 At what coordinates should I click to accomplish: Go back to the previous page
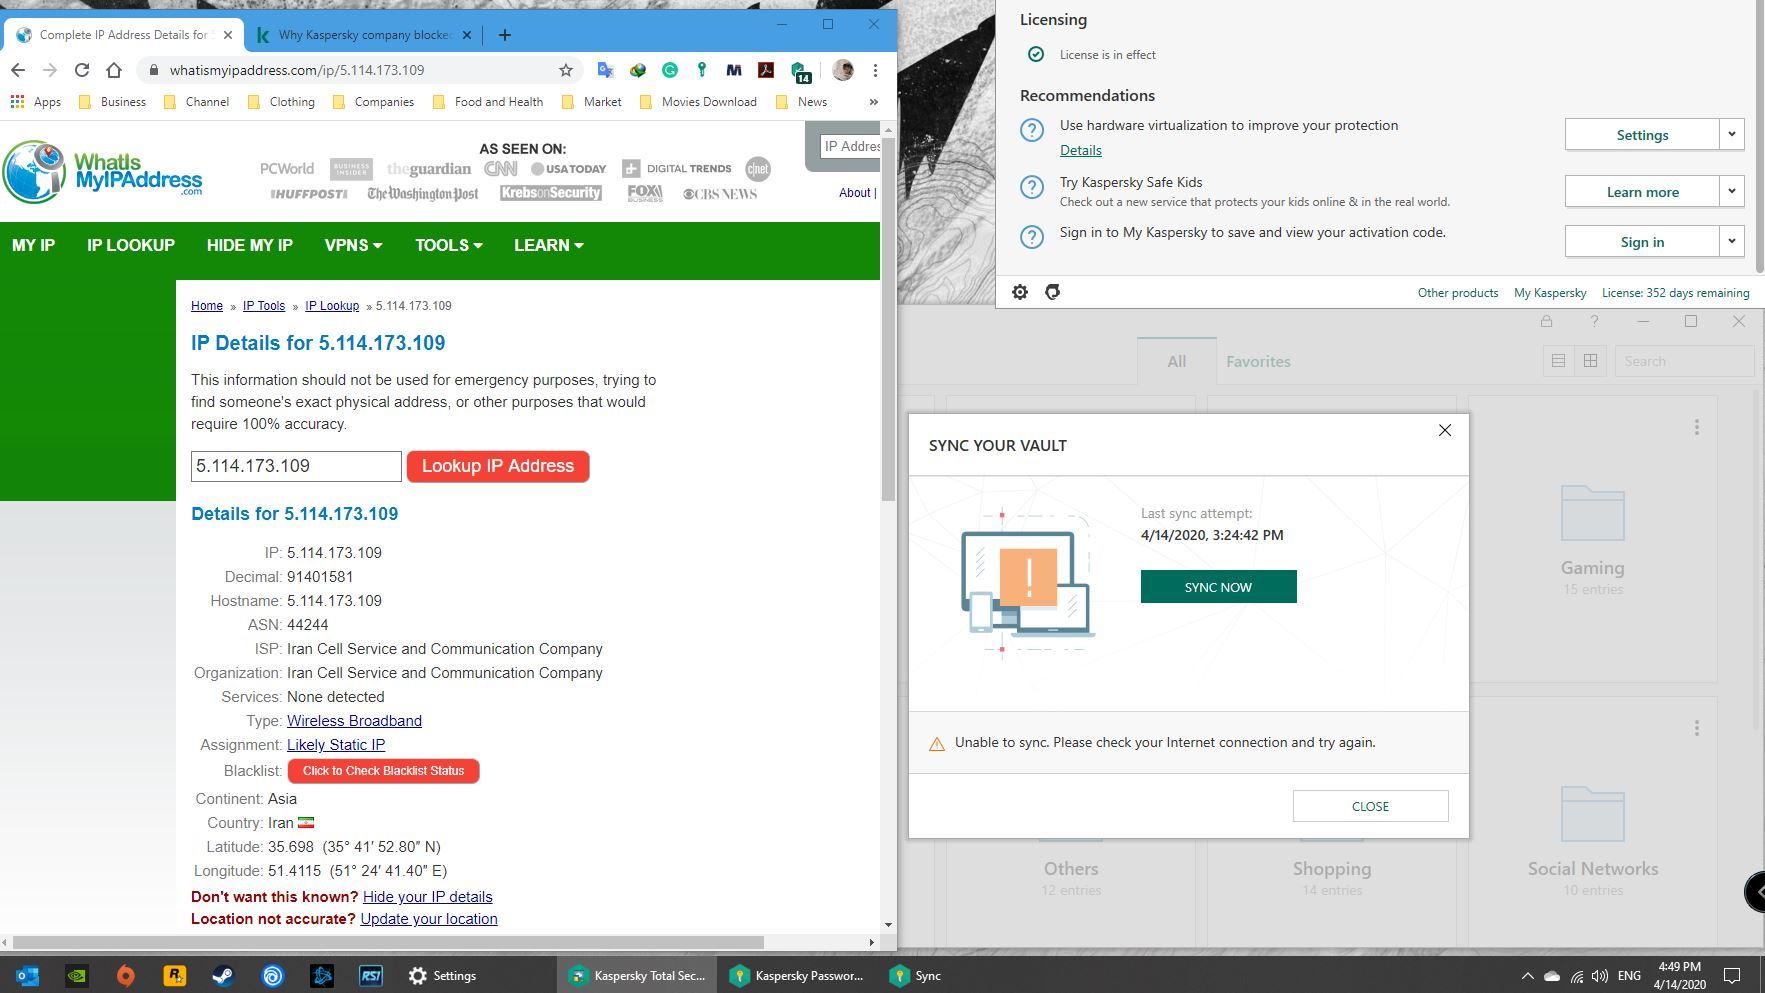point(18,70)
